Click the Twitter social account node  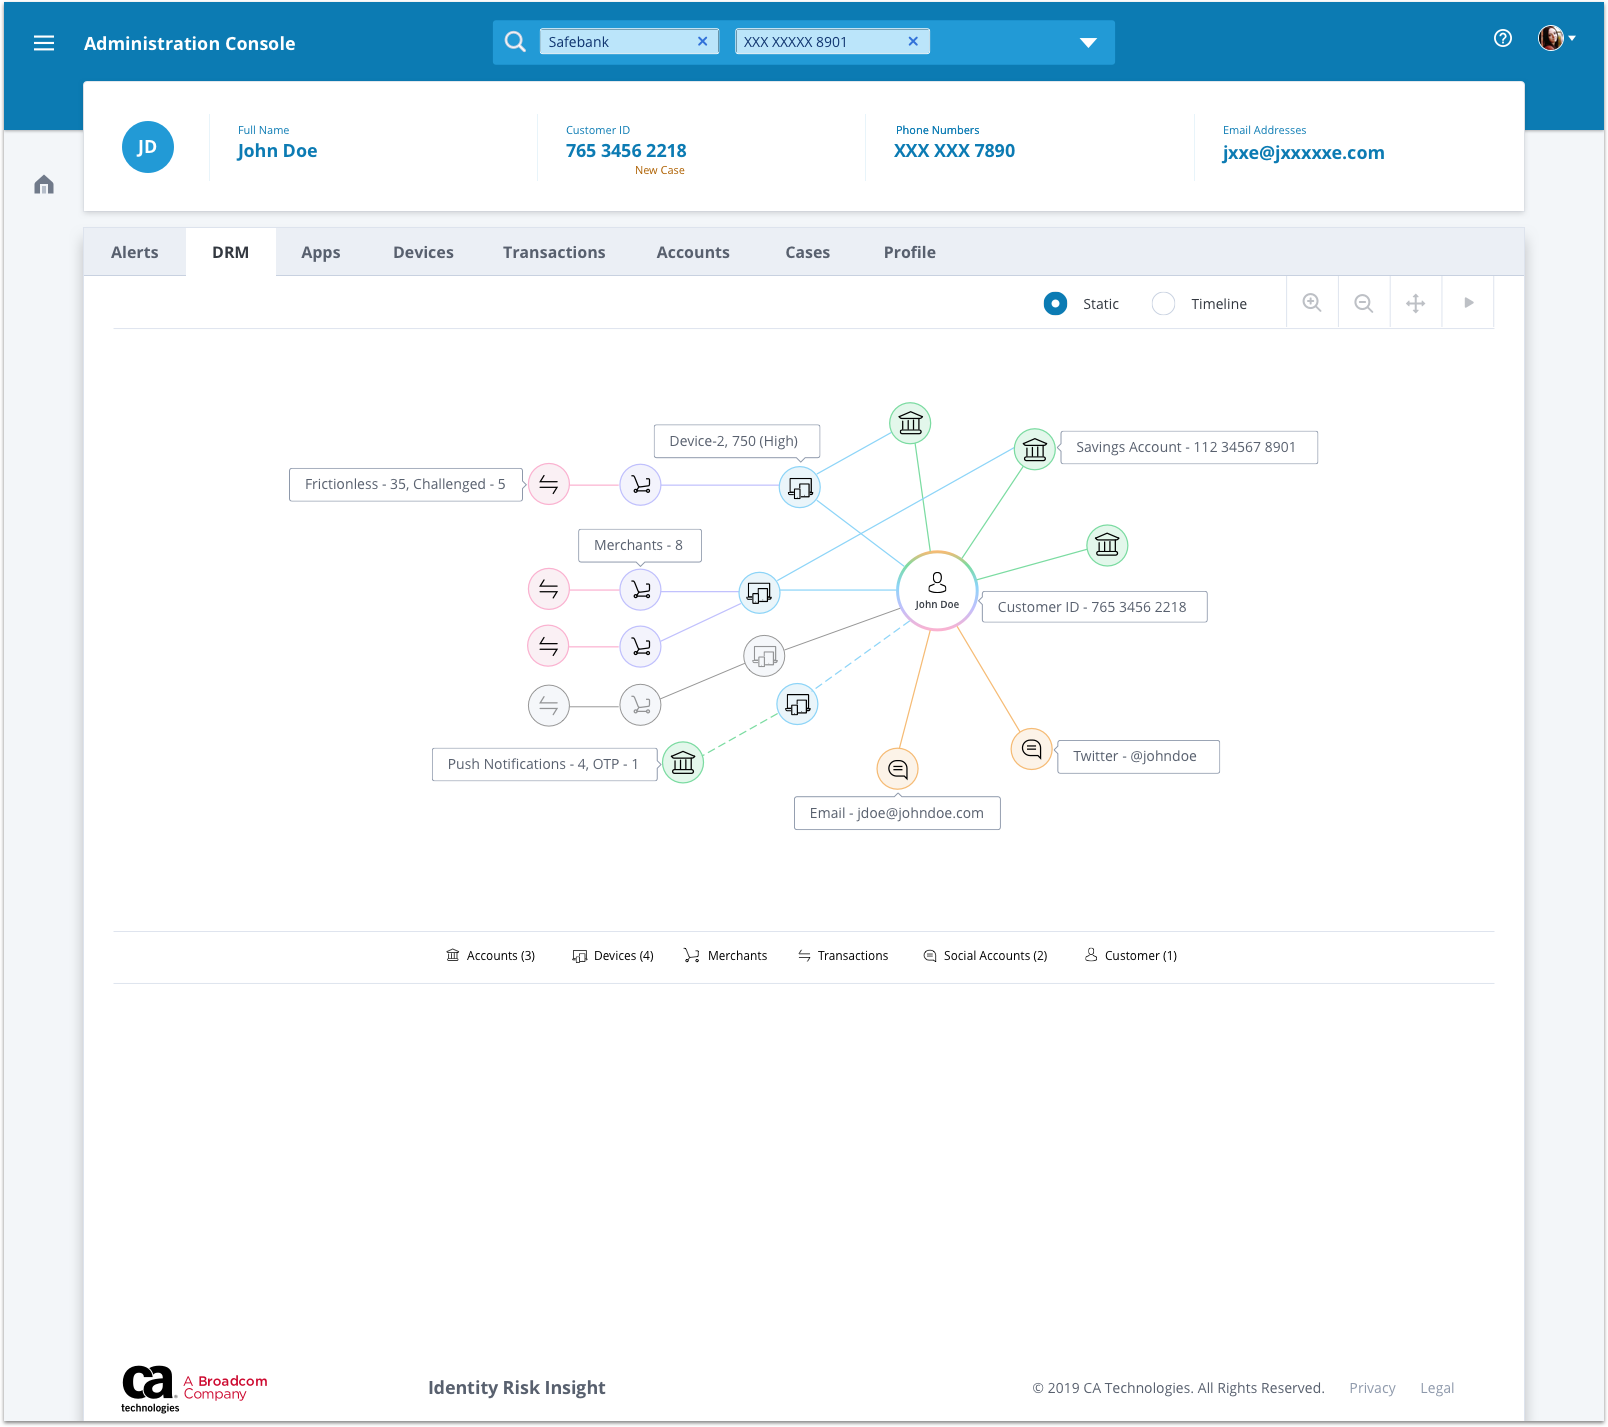point(1031,749)
